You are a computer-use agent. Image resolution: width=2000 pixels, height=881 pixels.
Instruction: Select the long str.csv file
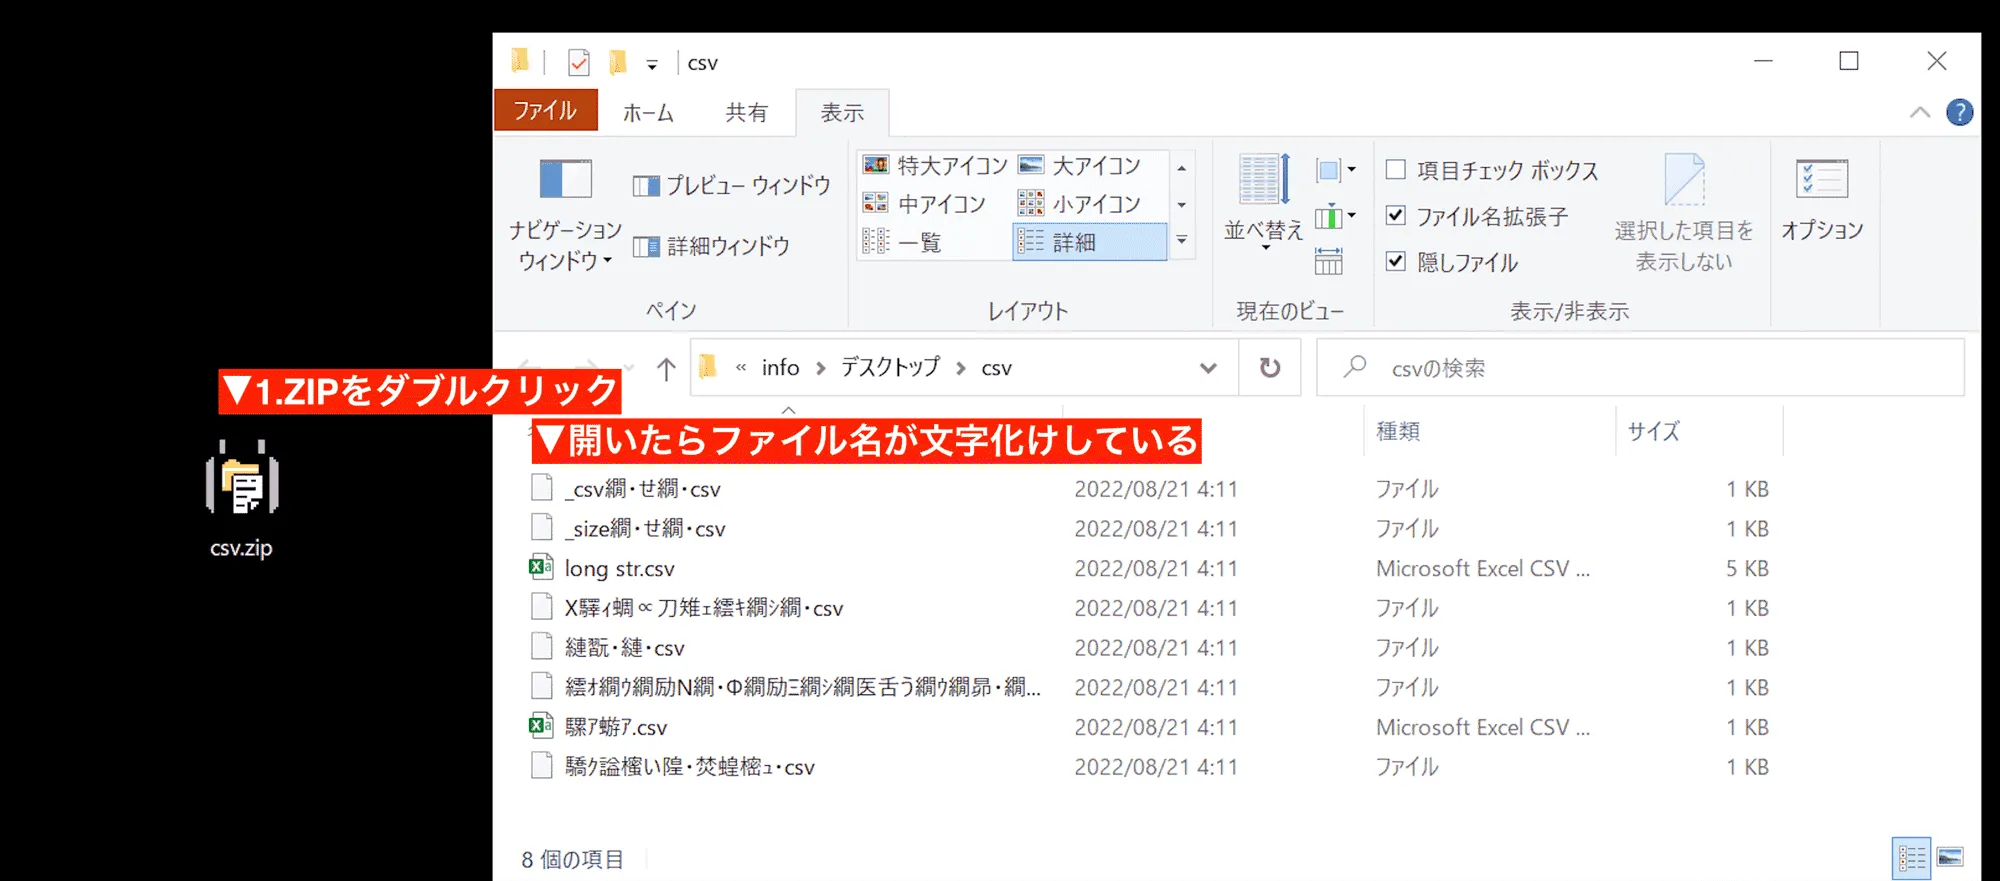(x=619, y=569)
